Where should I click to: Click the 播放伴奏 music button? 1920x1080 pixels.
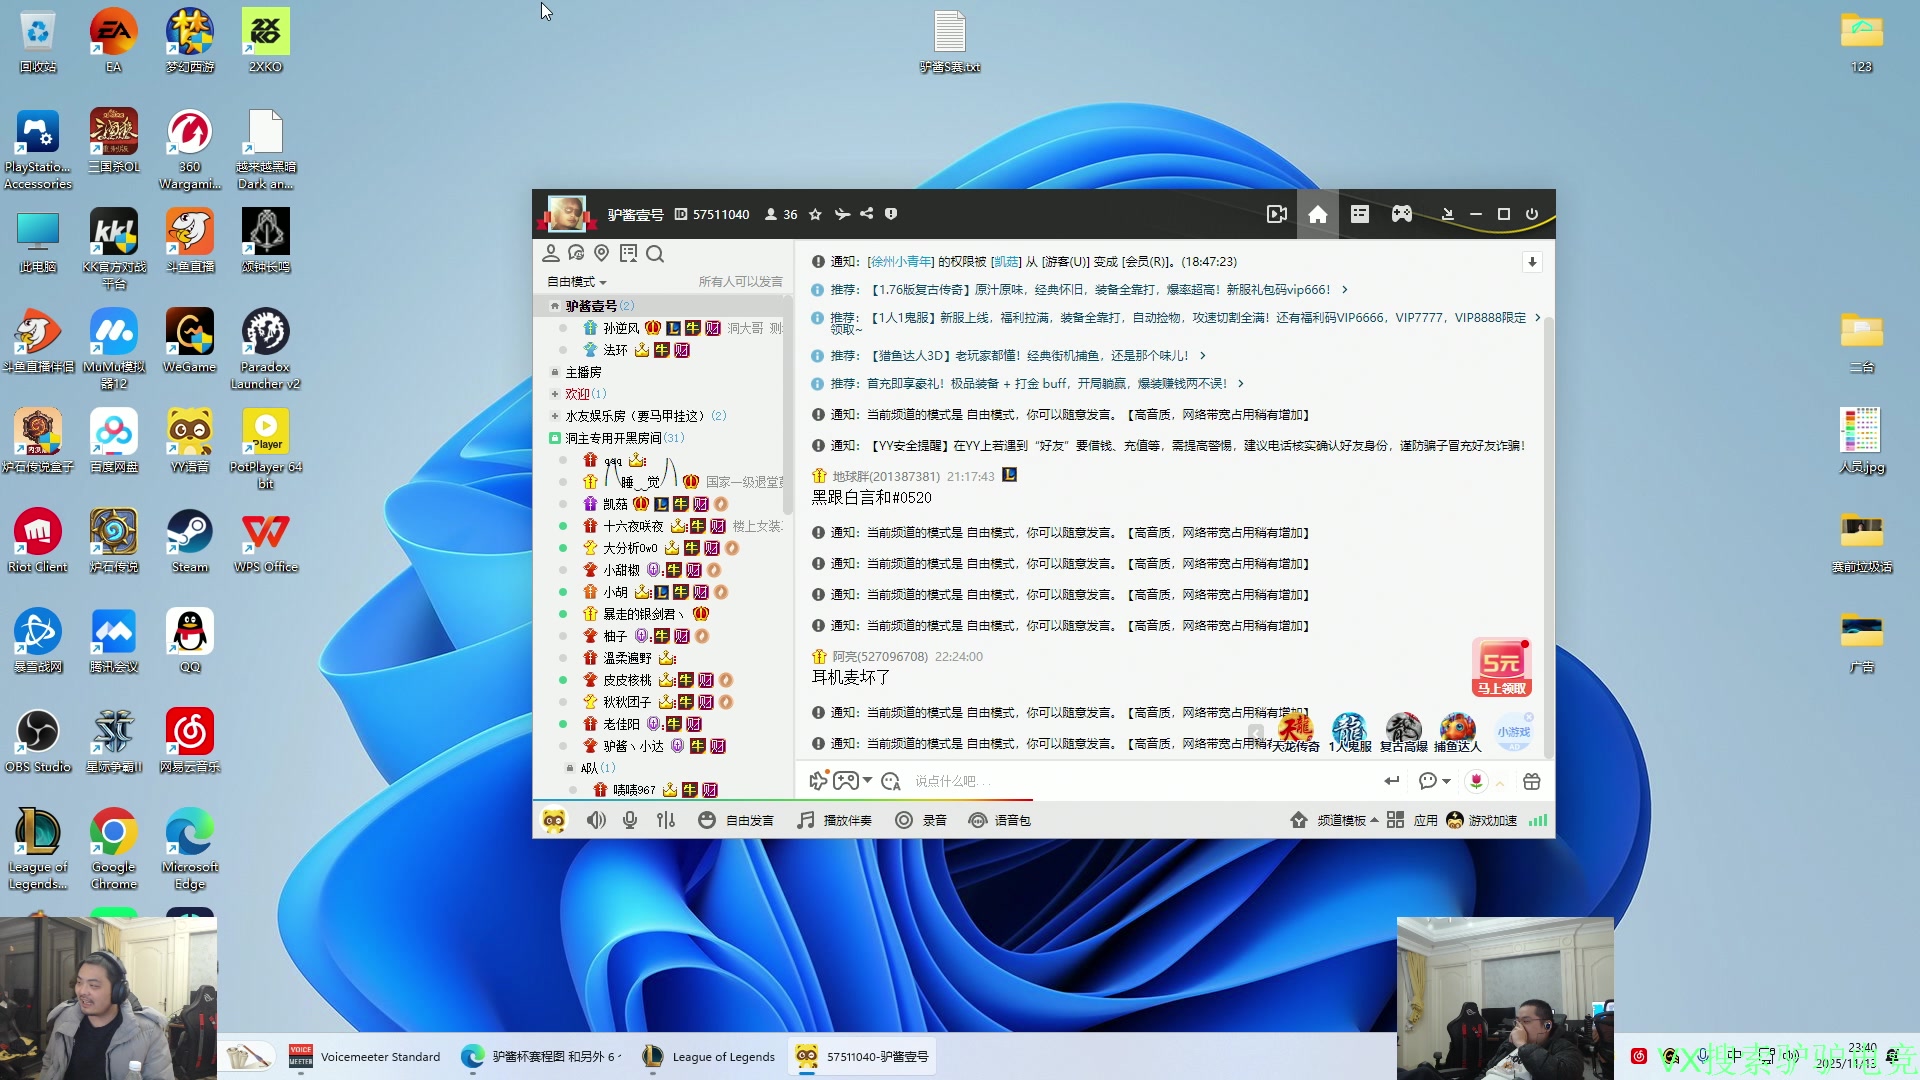click(x=834, y=820)
